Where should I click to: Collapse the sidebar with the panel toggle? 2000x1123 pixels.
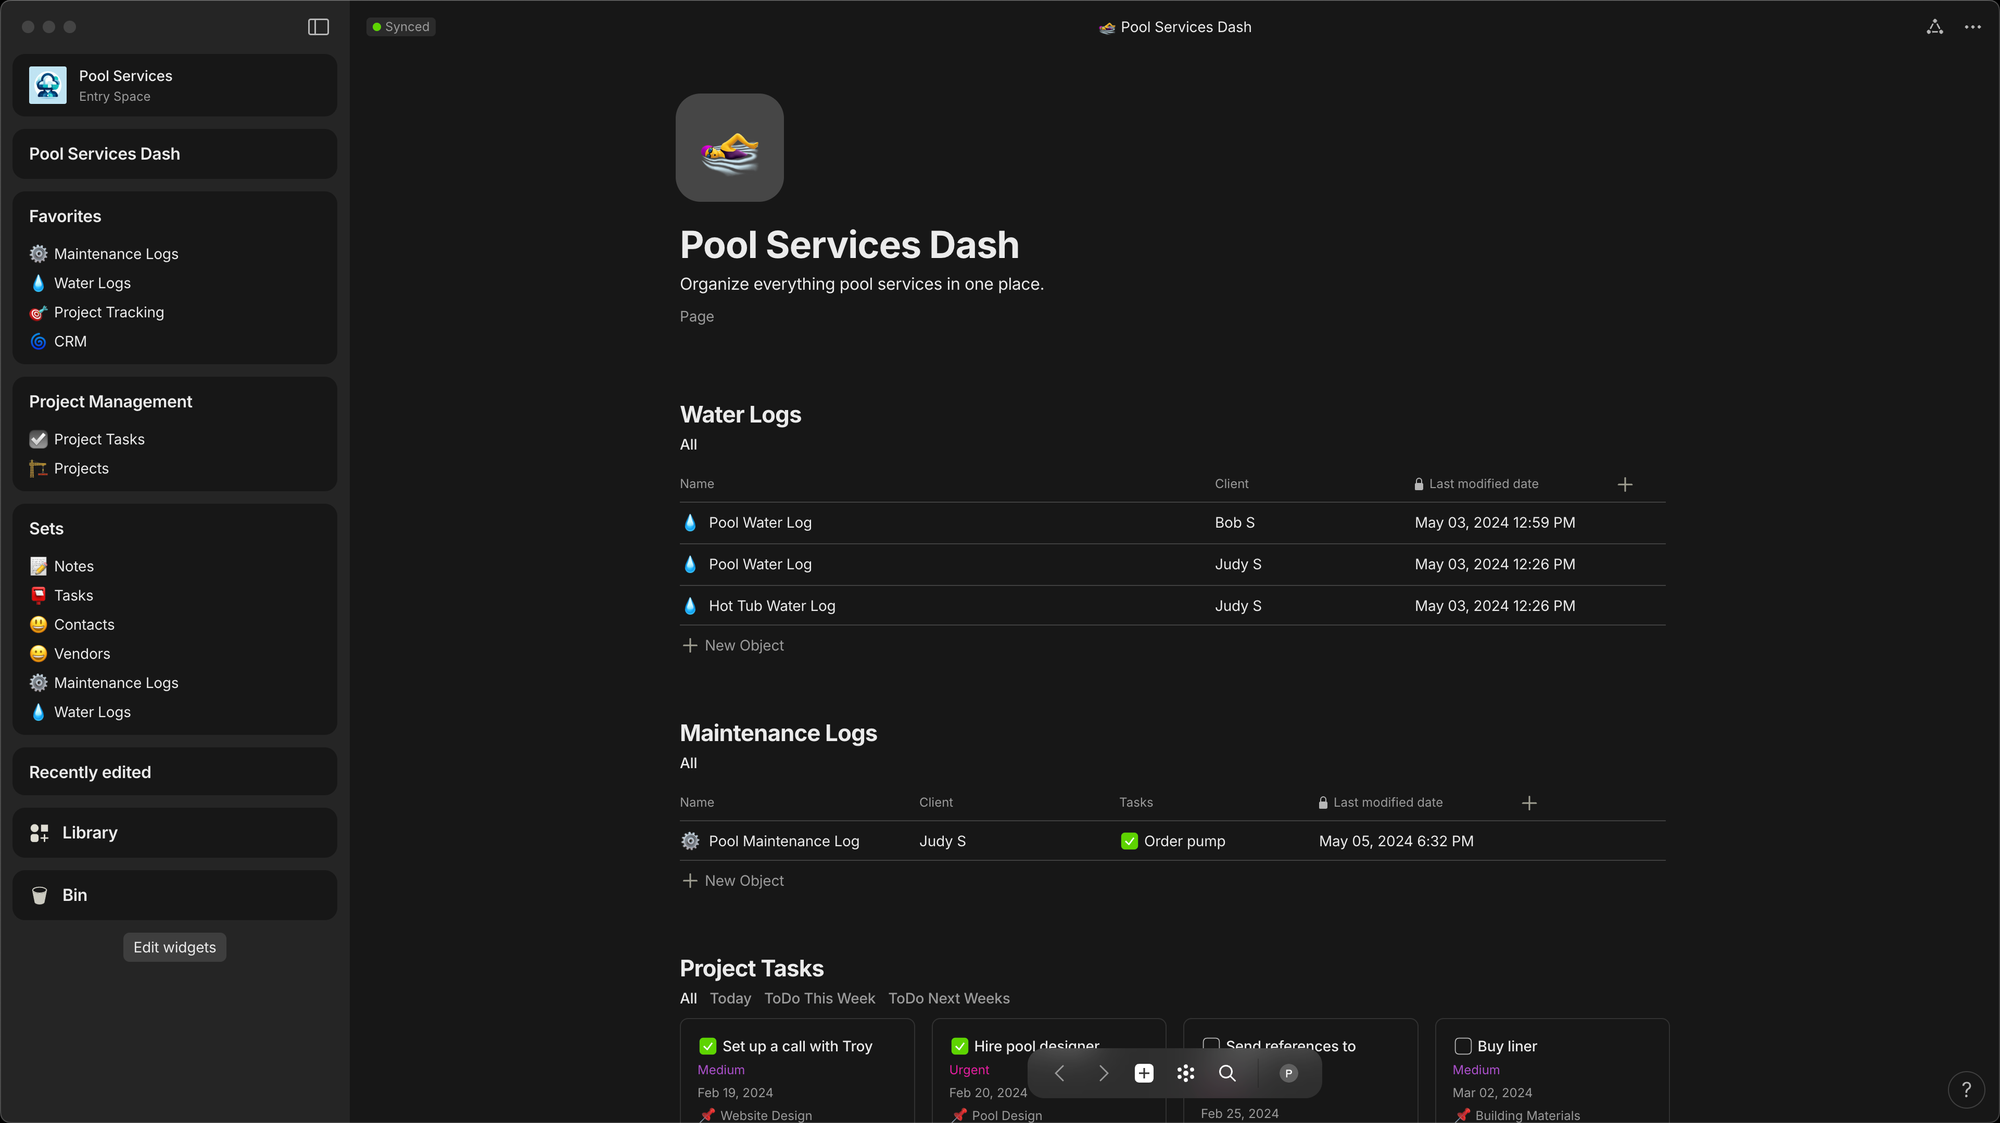tap(318, 26)
